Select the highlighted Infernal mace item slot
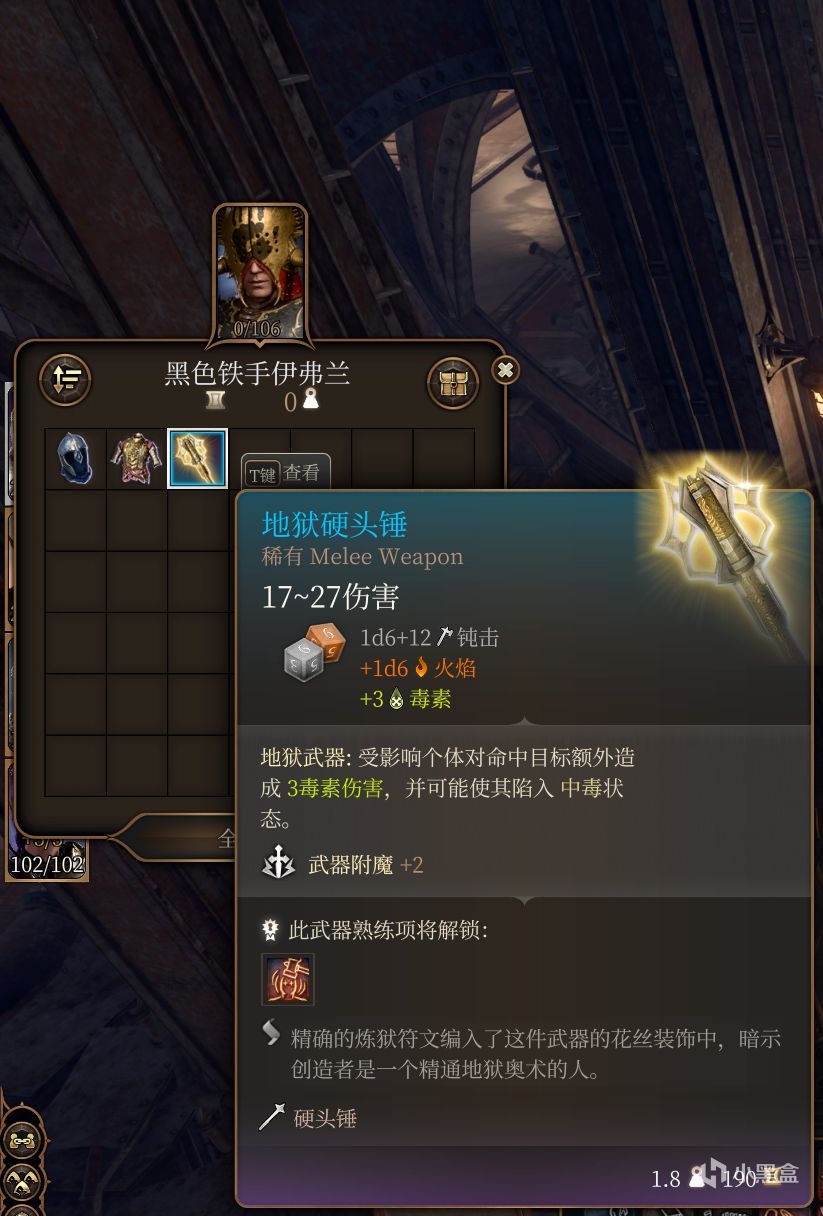Viewport: 823px width, 1216px height. point(197,459)
